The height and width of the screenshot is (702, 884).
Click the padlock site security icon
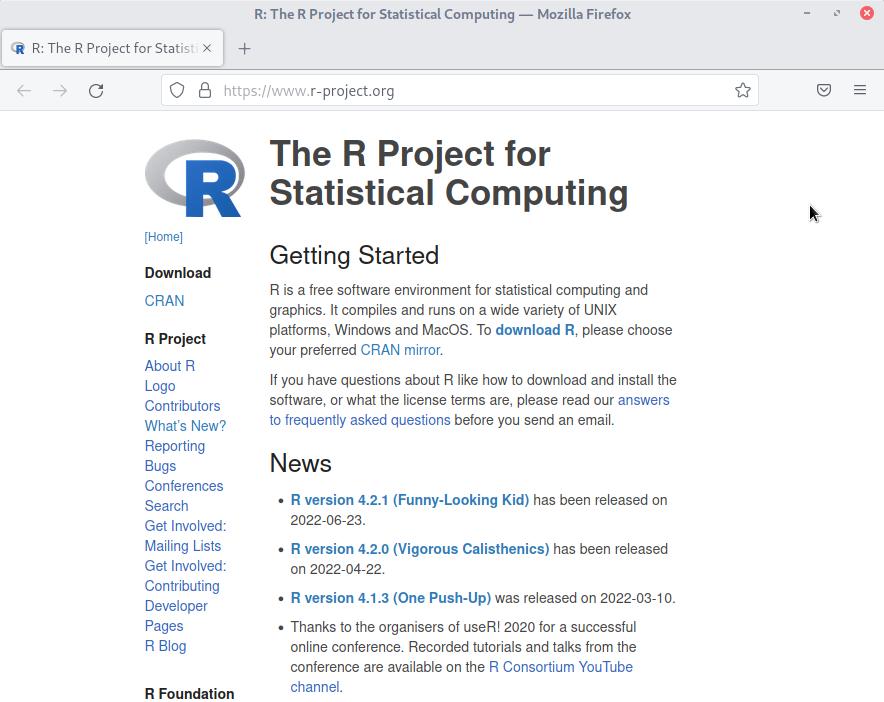click(205, 90)
